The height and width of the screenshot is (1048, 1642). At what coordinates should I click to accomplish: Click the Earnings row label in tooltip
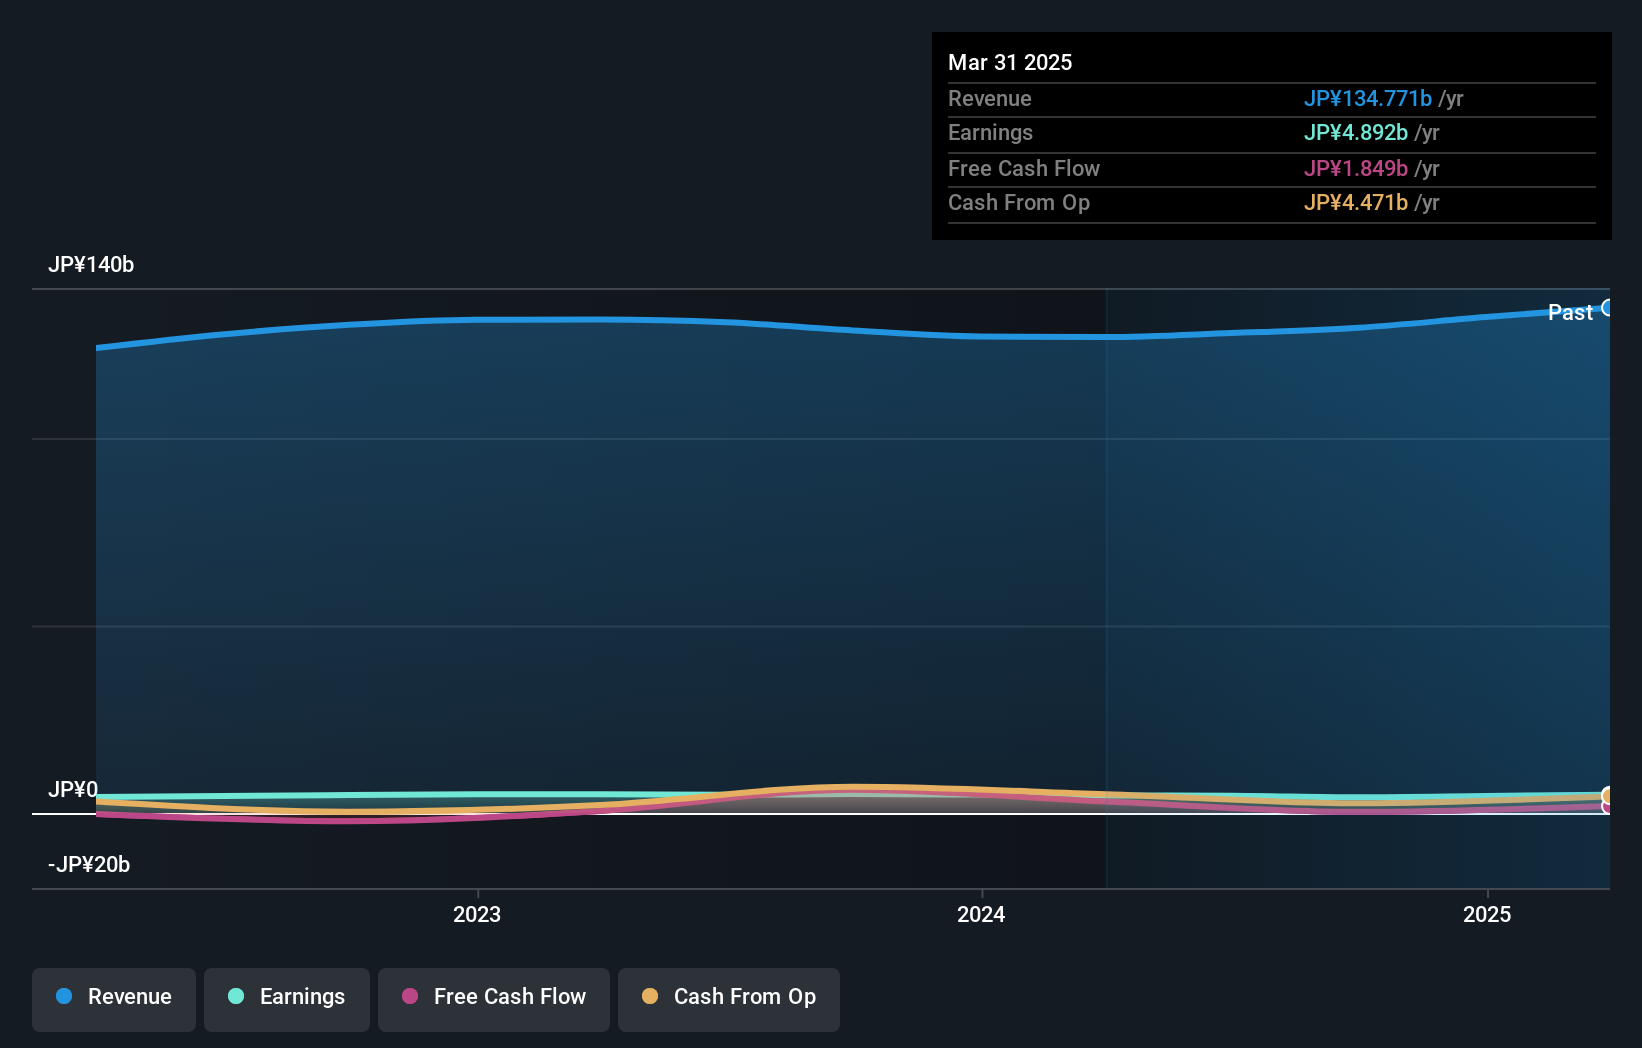point(990,132)
